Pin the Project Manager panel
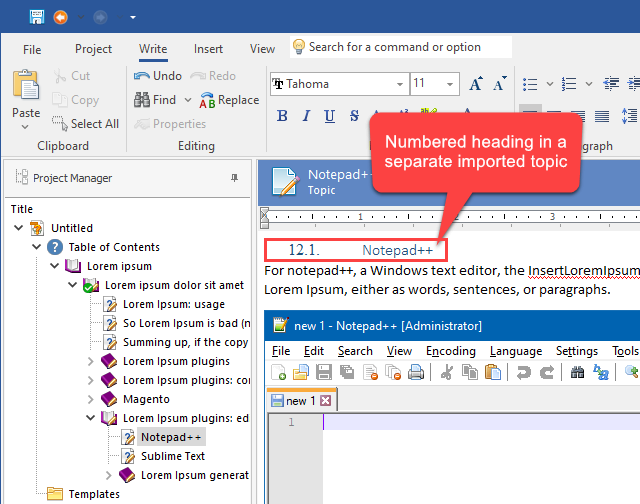The image size is (640, 504). [x=234, y=178]
